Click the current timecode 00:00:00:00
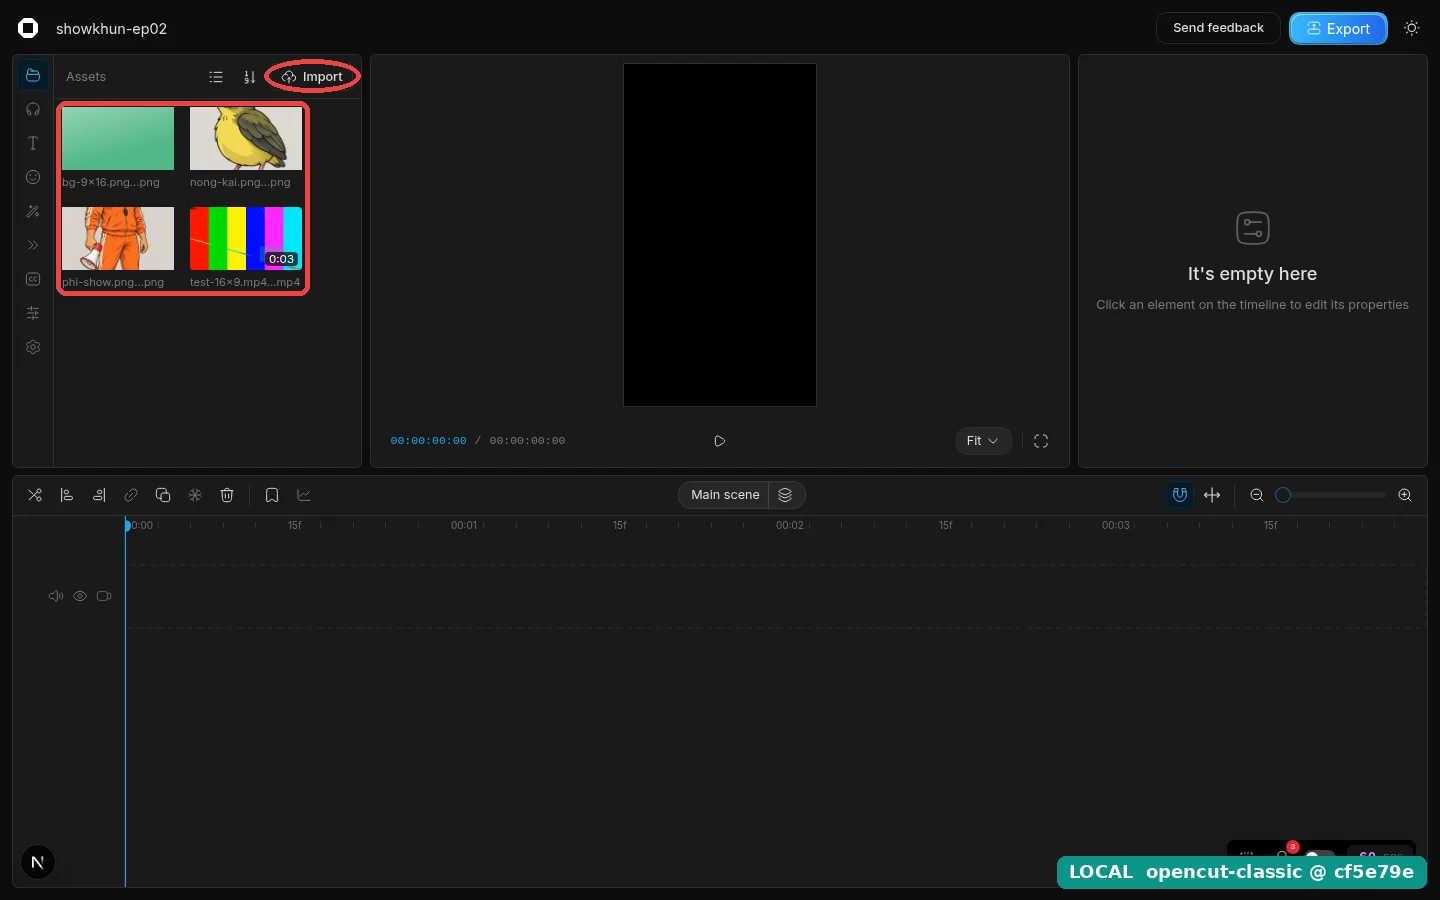Viewport: 1440px width, 900px height. (x=428, y=441)
